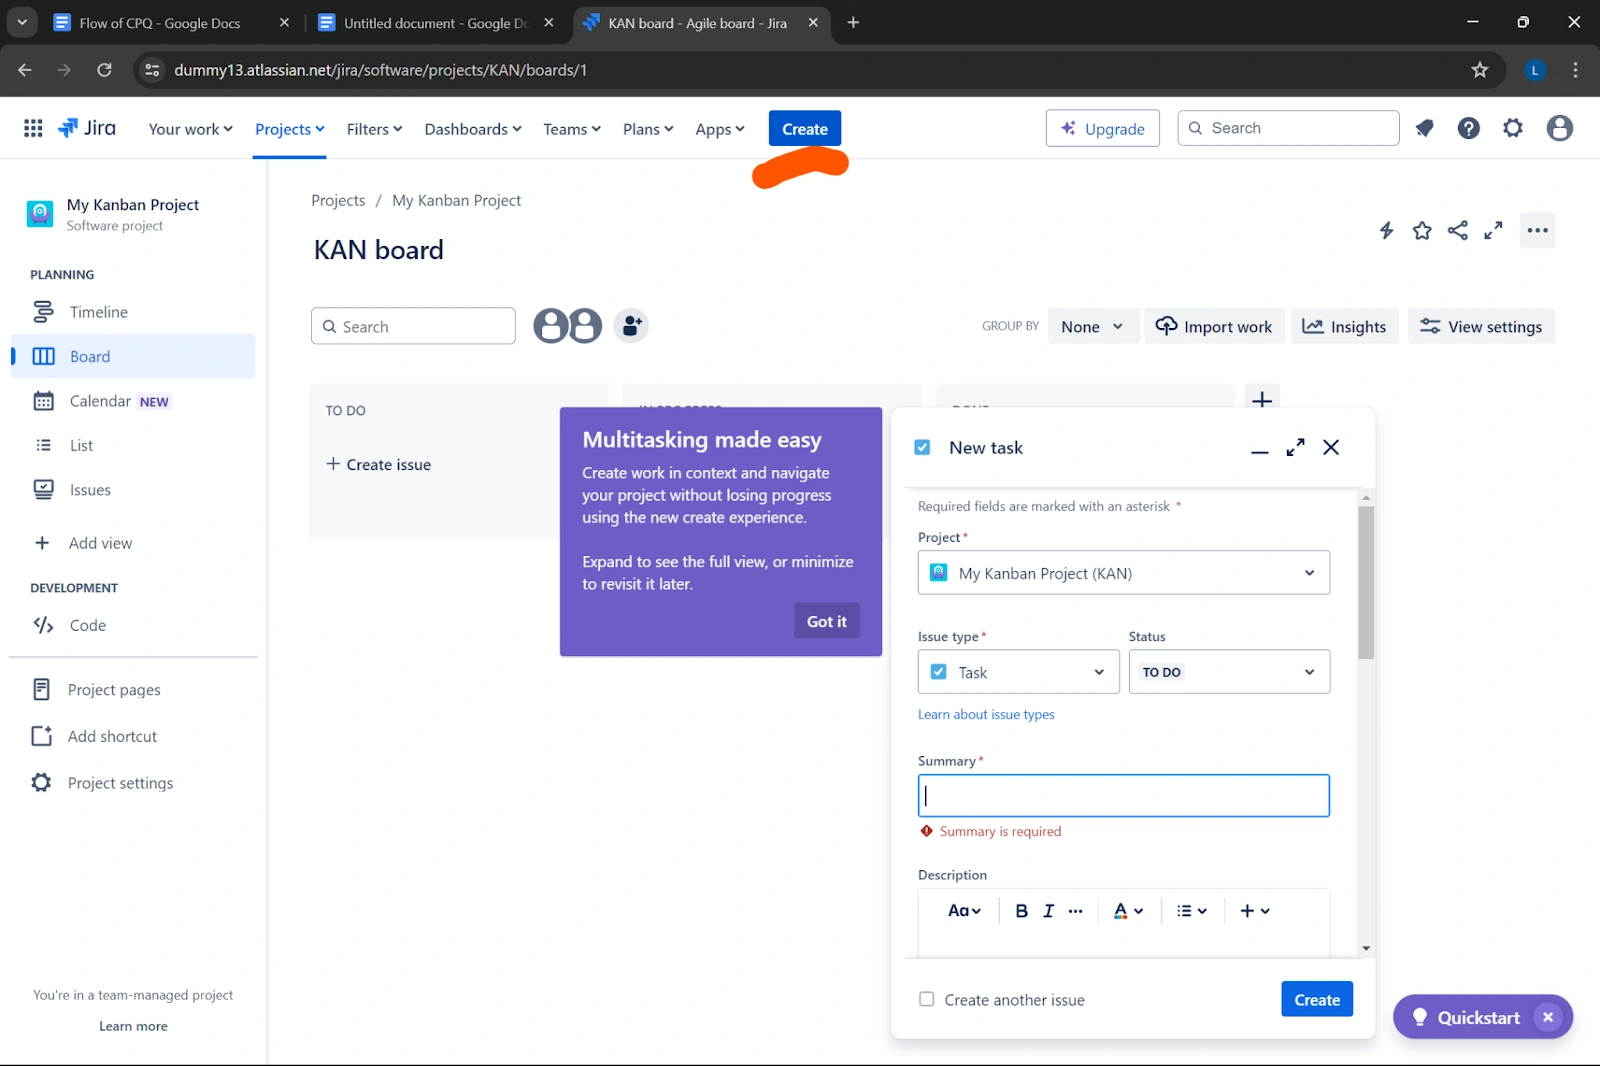Open the Help question mark icon
The width and height of the screenshot is (1600, 1066).
click(1468, 128)
